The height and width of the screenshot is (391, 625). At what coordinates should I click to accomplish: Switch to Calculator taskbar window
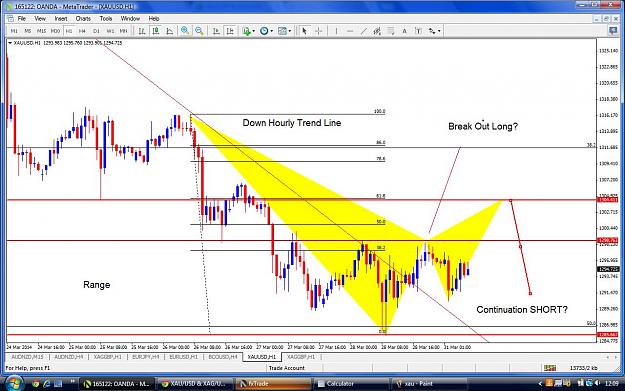(x=351, y=384)
